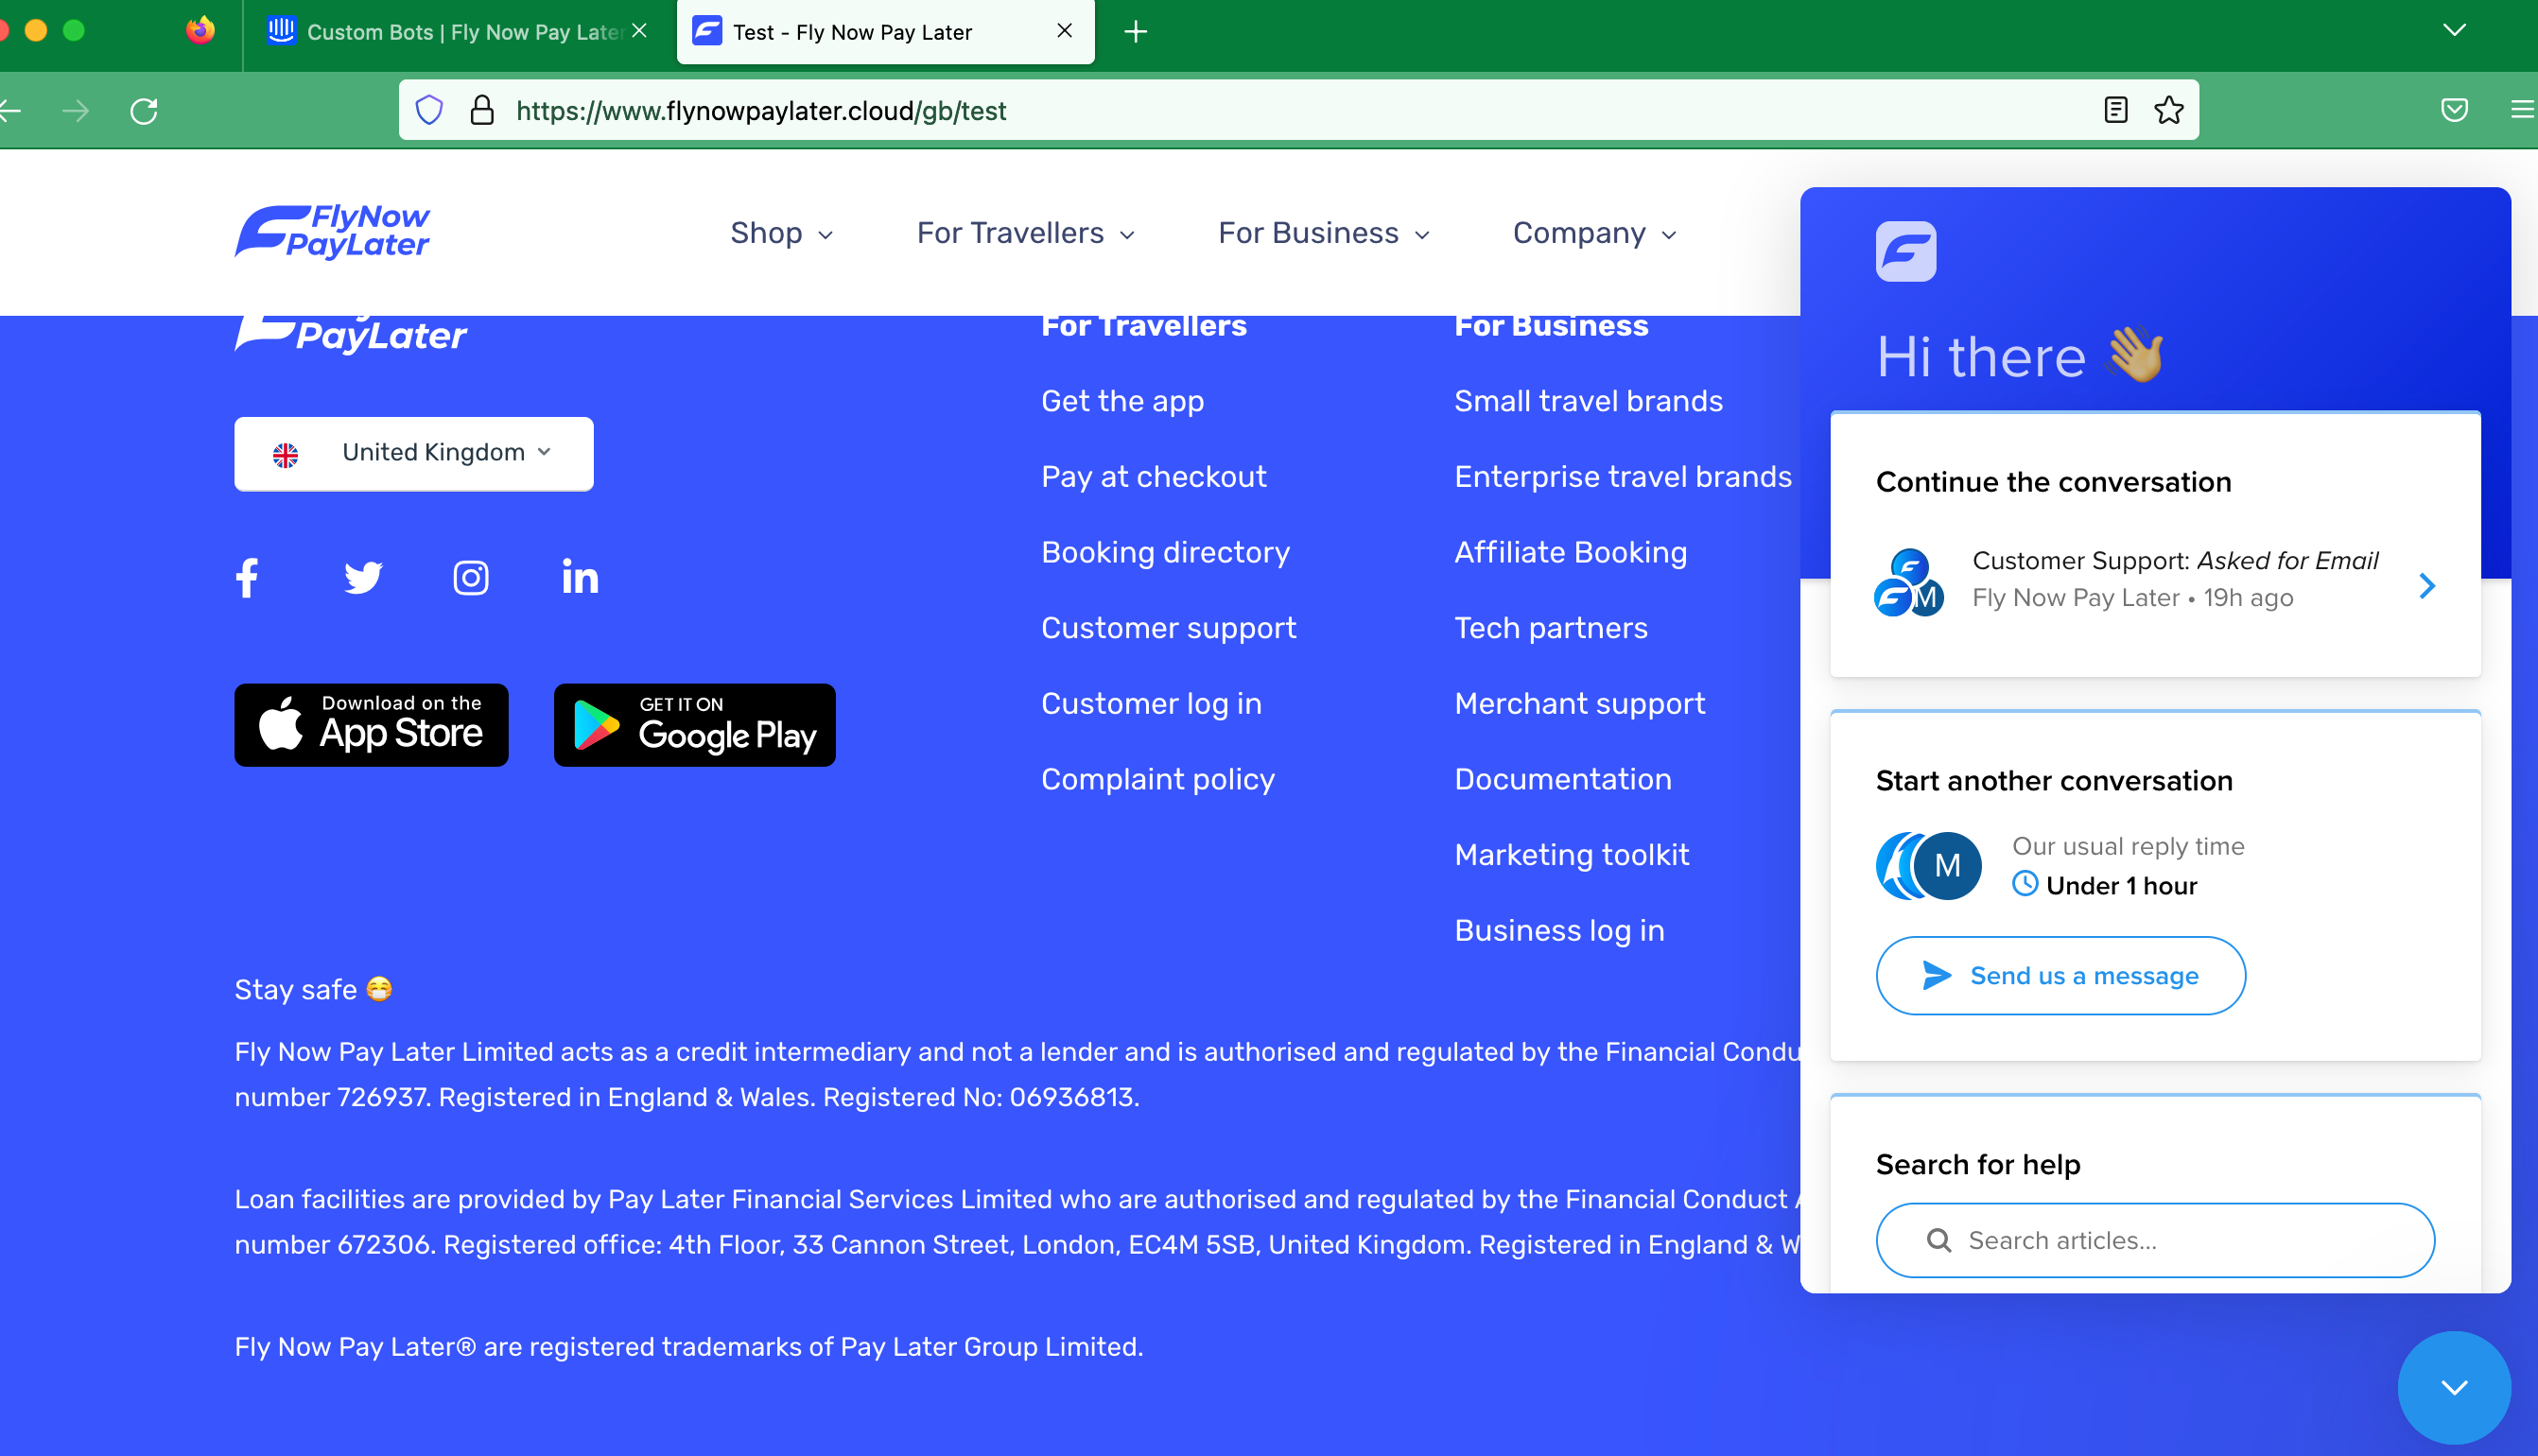This screenshot has height=1456, width=2538.
Task: Open the Facebook social icon
Action: point(247,577)
